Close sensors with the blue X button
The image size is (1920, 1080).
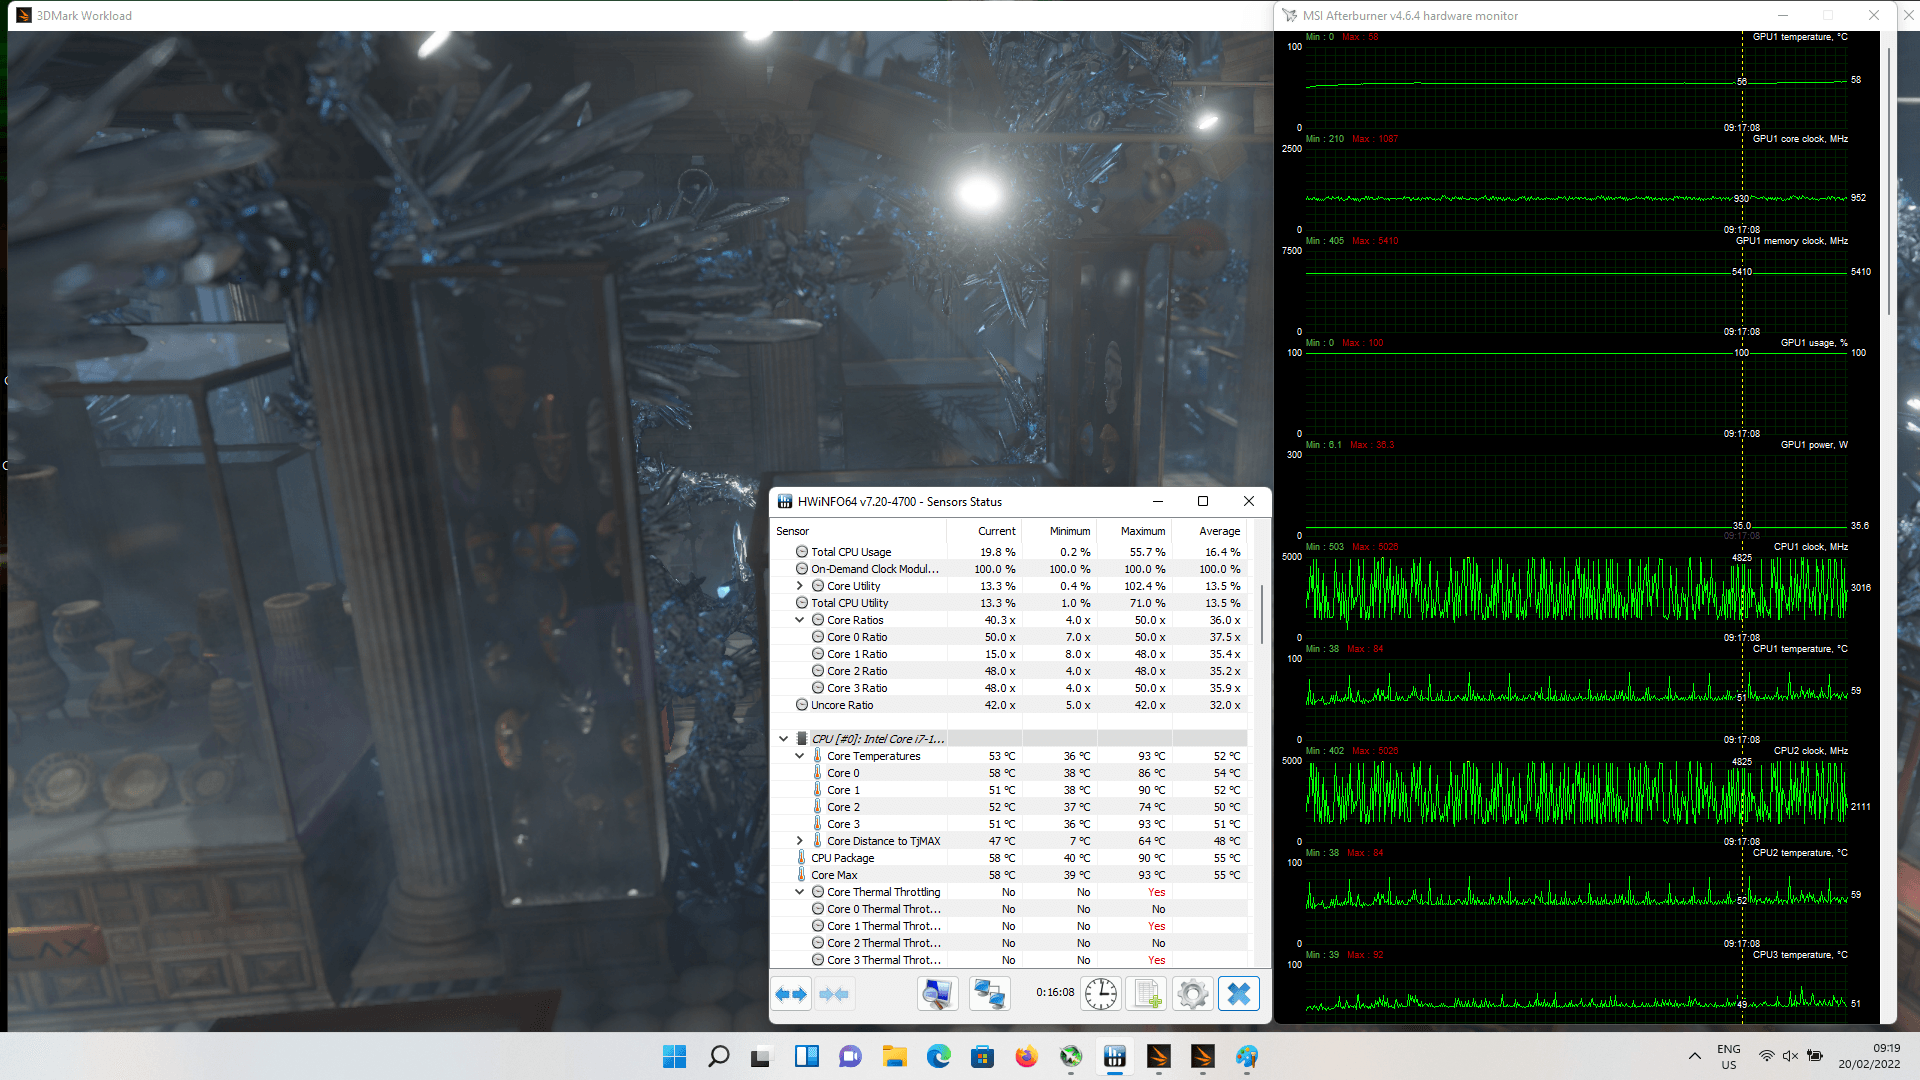pyautogui.click(x=1238, y=994)
